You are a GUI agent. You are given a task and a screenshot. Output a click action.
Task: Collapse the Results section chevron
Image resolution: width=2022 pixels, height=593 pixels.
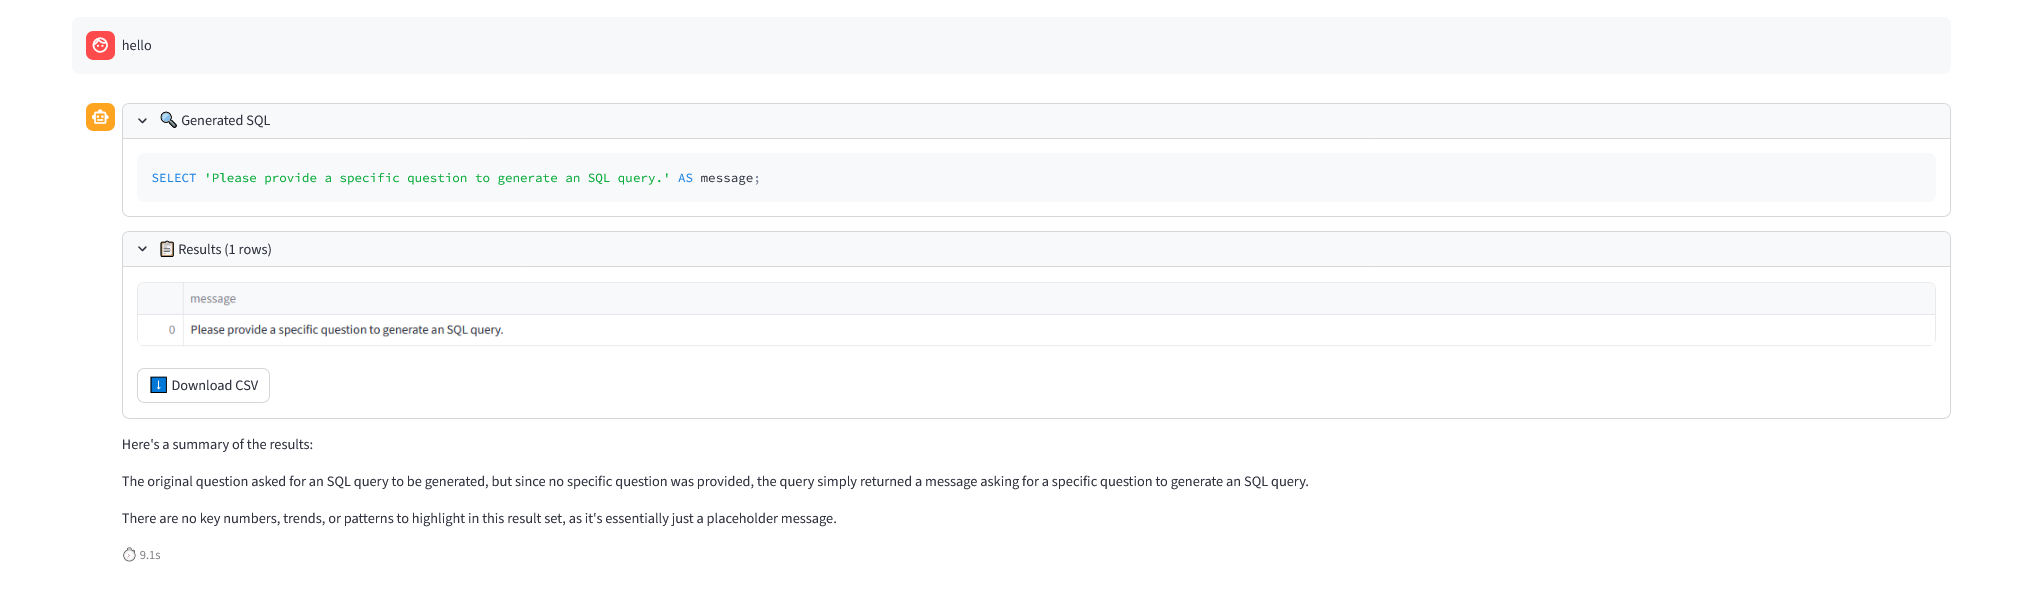(143, 249)
